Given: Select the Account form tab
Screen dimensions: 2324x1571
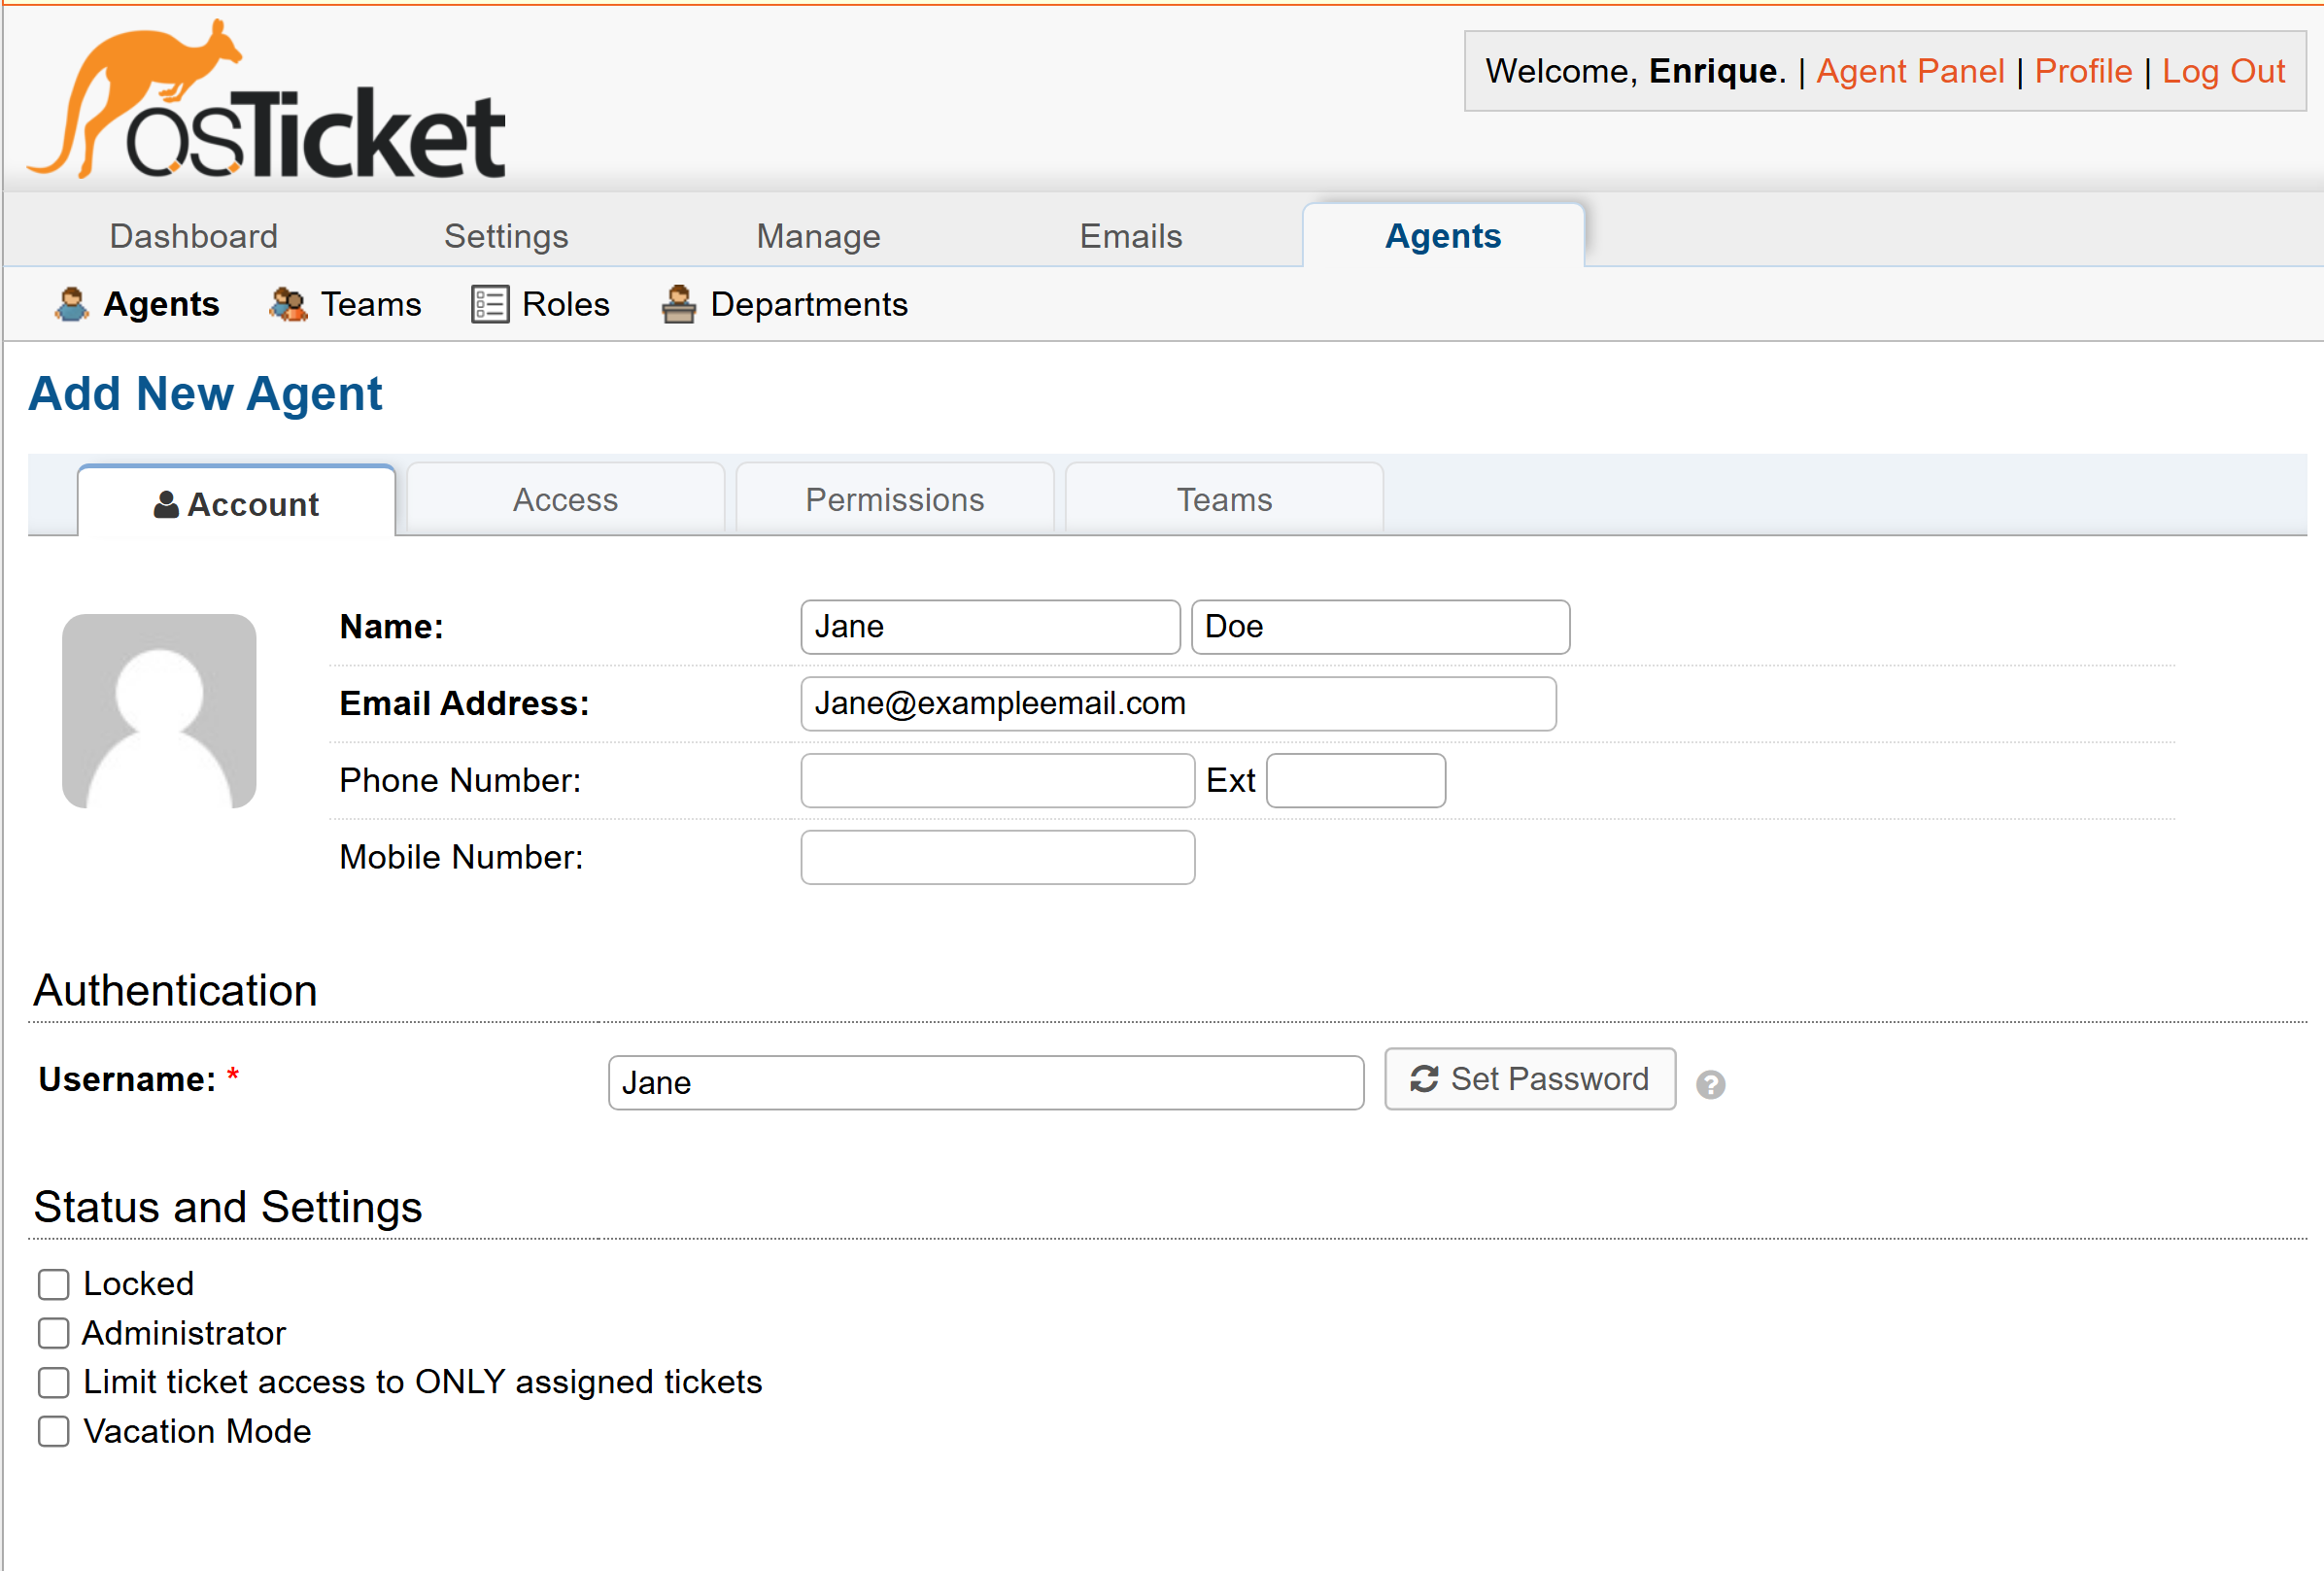Looking at the screenshot, I should coord(237,501).
